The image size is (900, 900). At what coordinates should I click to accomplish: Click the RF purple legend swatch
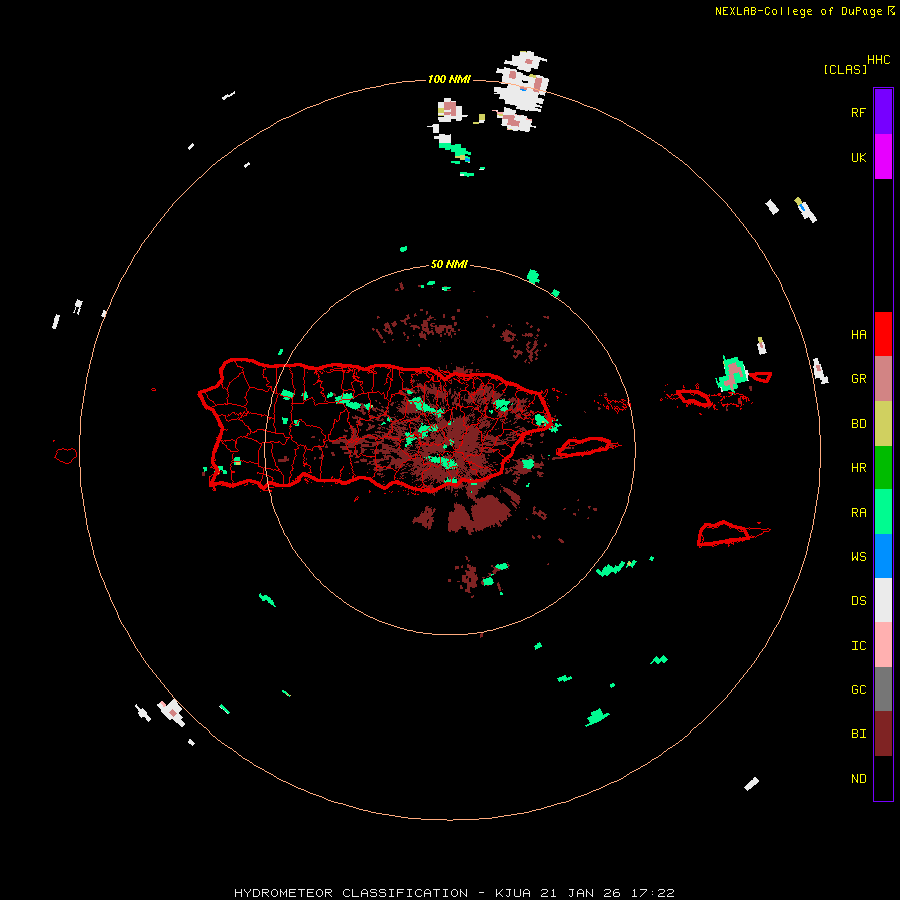(x=883, y=112)
